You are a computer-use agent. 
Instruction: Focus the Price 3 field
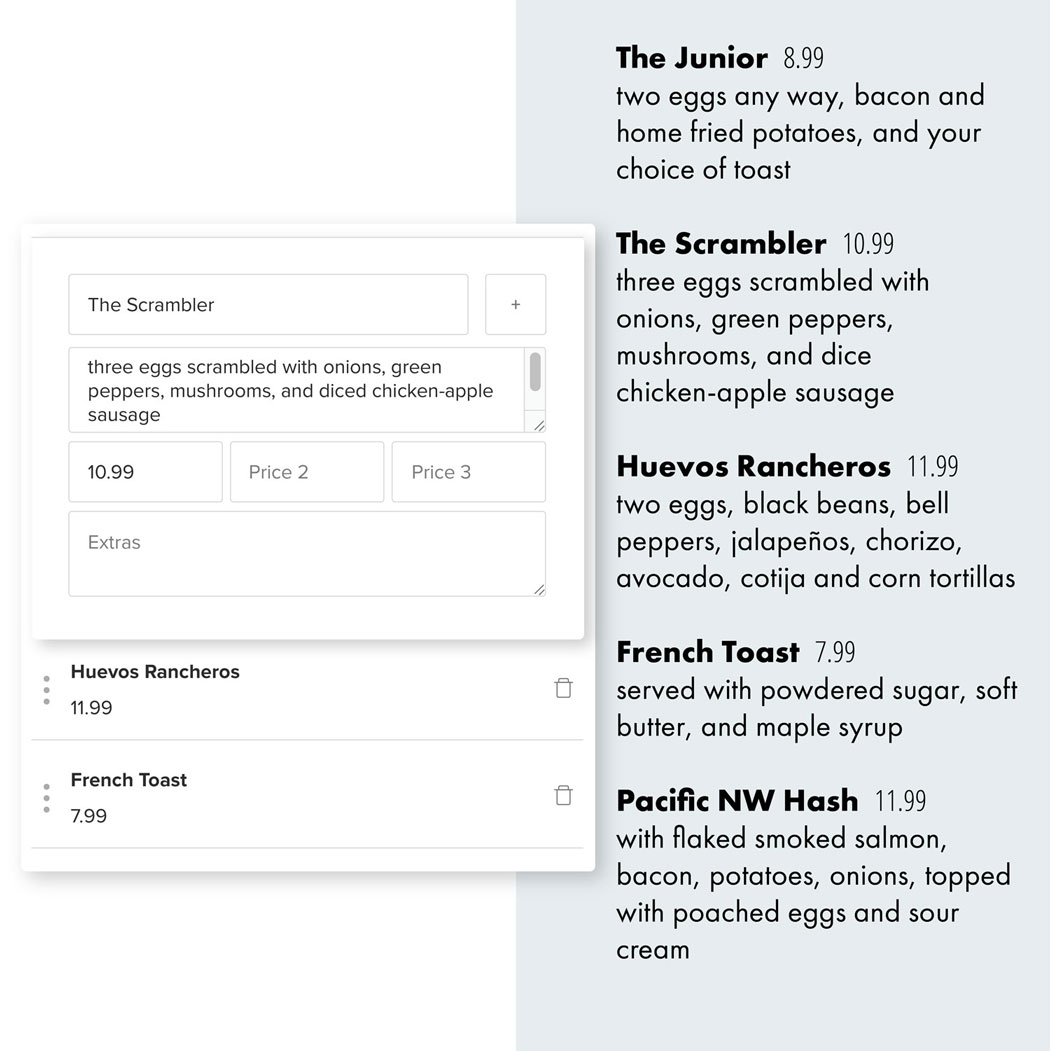tap(468, 472)
